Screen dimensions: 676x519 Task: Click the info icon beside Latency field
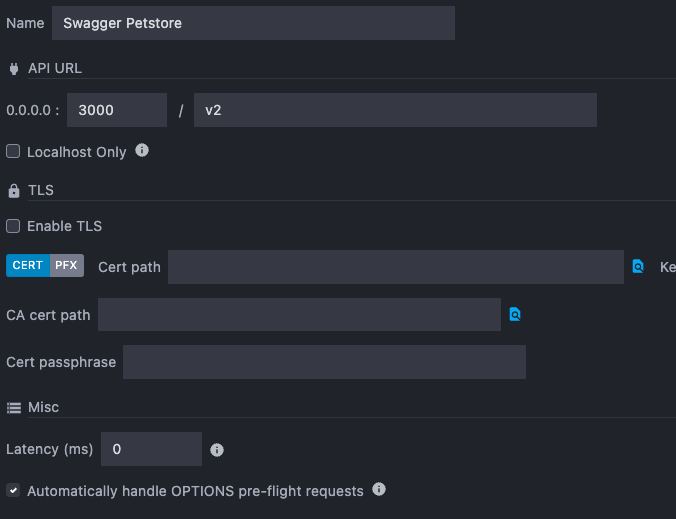tap(217, 450)
